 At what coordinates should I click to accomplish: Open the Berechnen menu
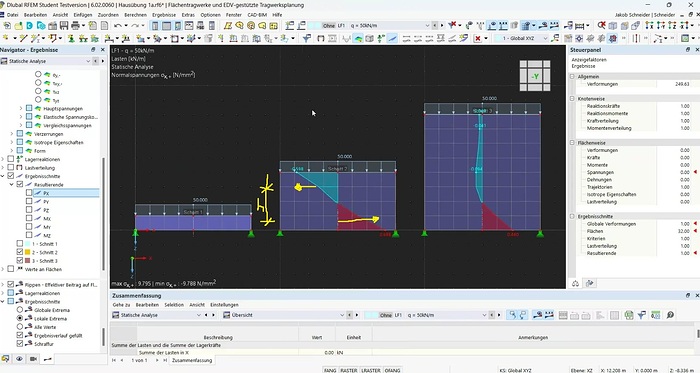[135, 15]
